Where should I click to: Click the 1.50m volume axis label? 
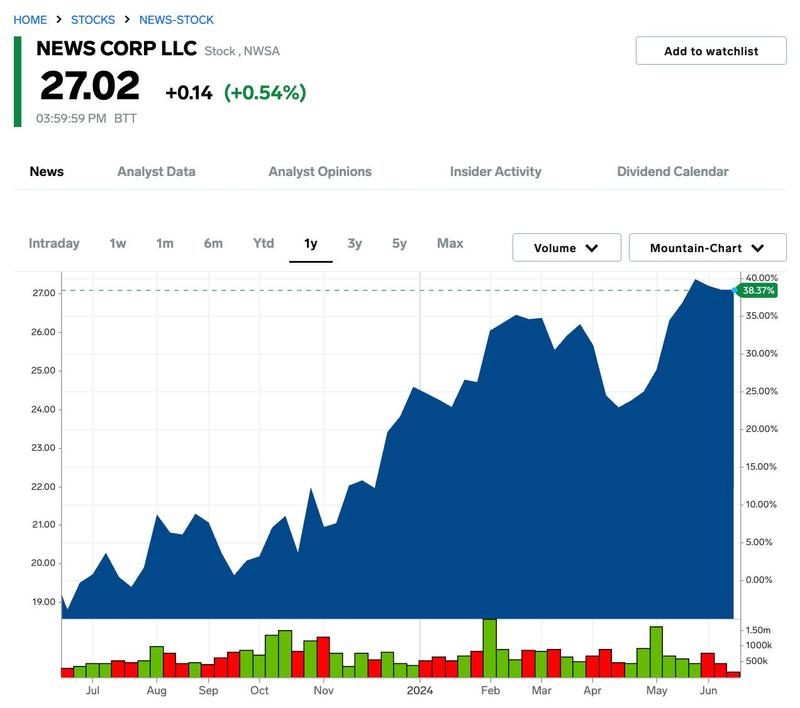(758, 630)
